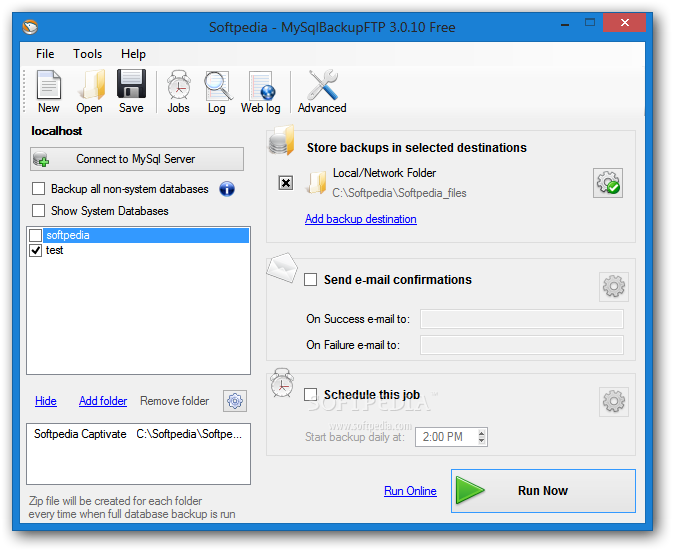Click Add backup destination link
The height and width of the screenshot is (551, 673).
[x=361, y=219]
